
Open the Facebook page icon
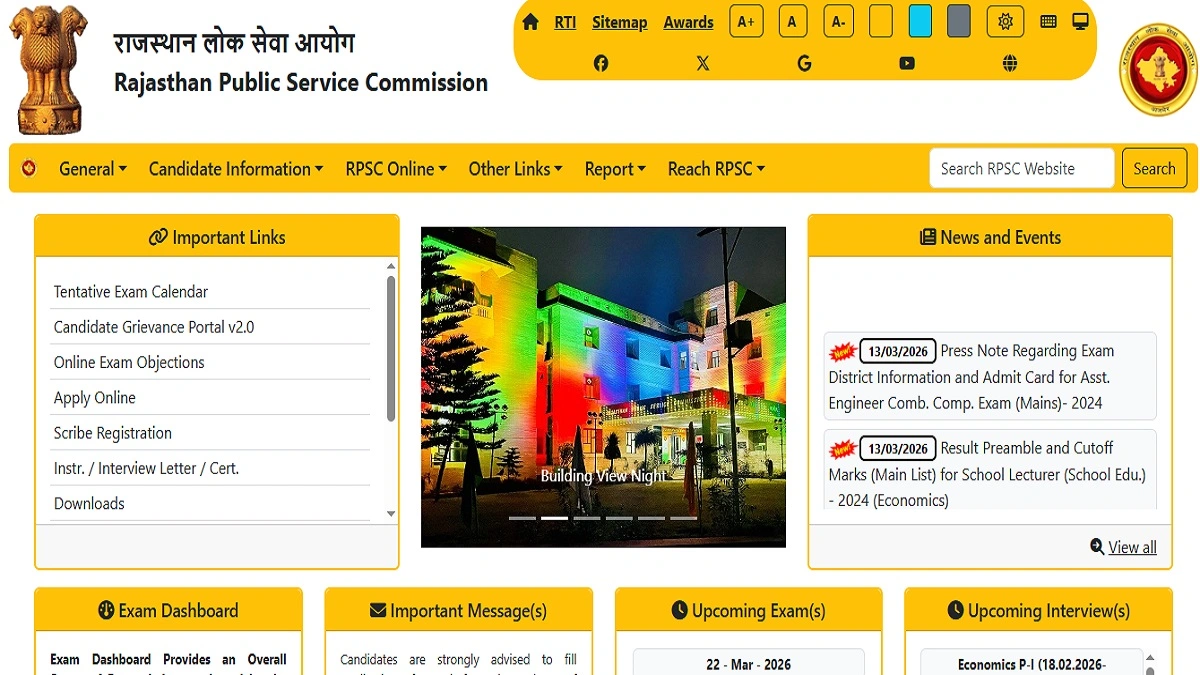click(x=601, y=62)
